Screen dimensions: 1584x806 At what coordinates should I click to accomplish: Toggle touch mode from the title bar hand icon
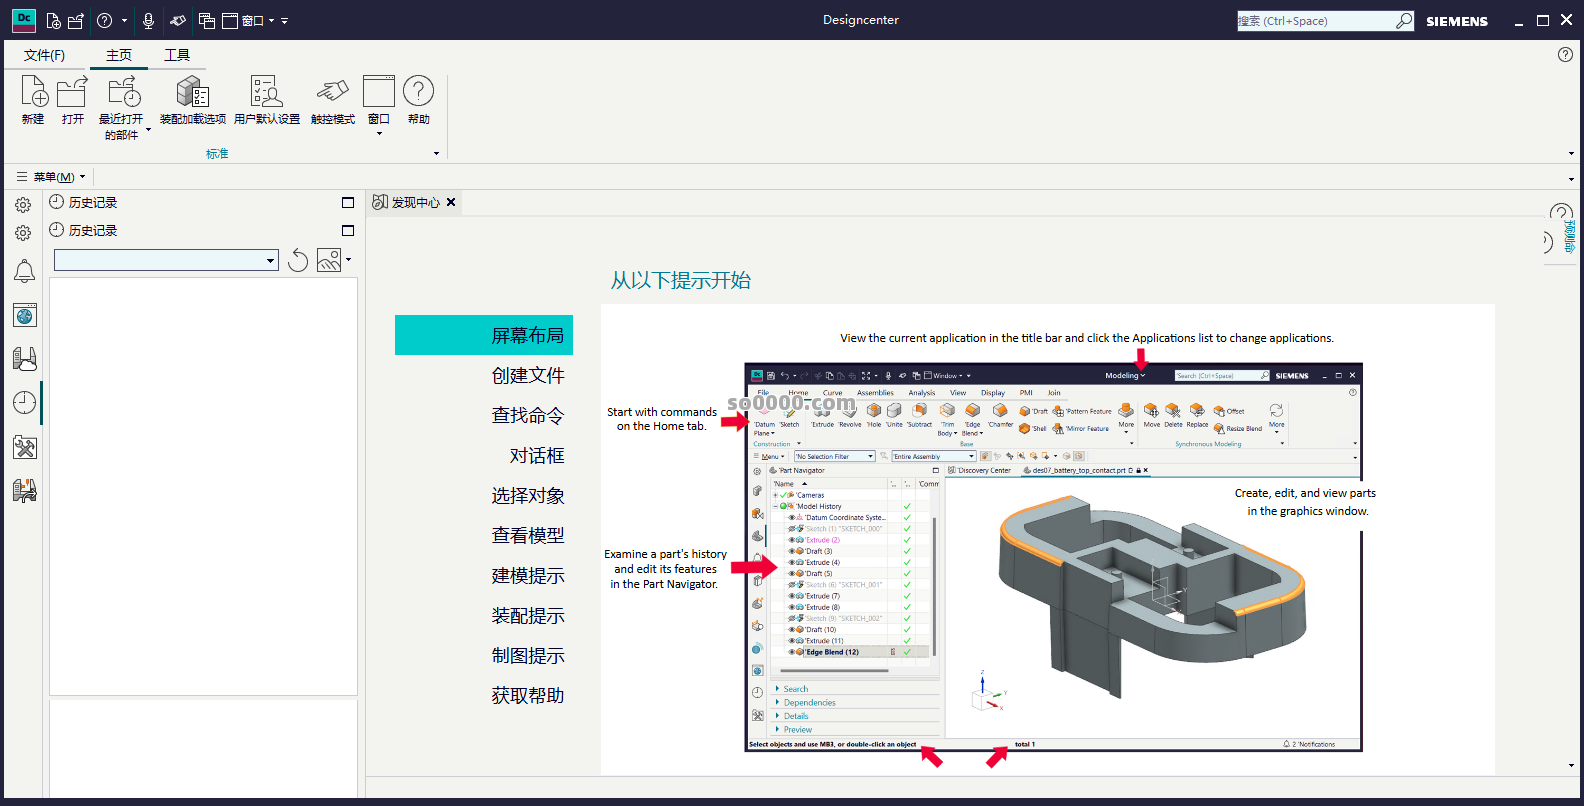coord(178,20)
